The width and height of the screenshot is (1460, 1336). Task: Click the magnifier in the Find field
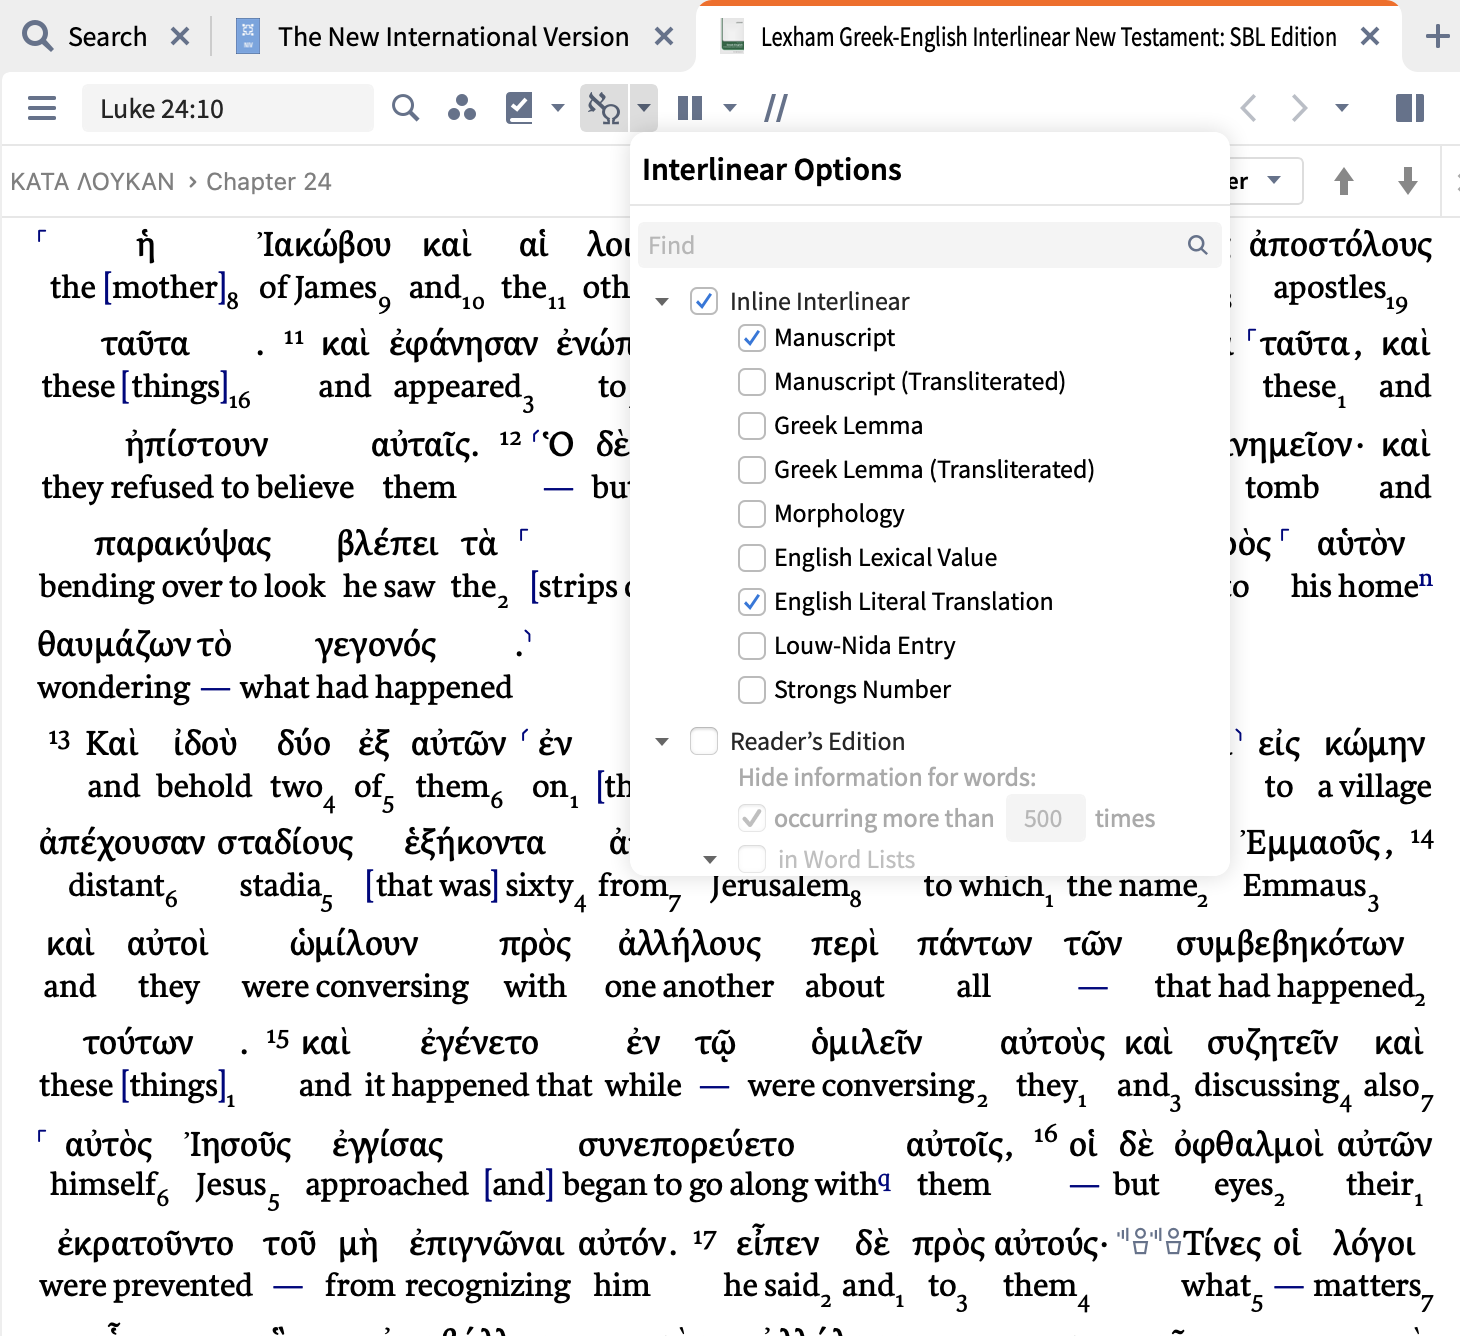click(1197, 245)
